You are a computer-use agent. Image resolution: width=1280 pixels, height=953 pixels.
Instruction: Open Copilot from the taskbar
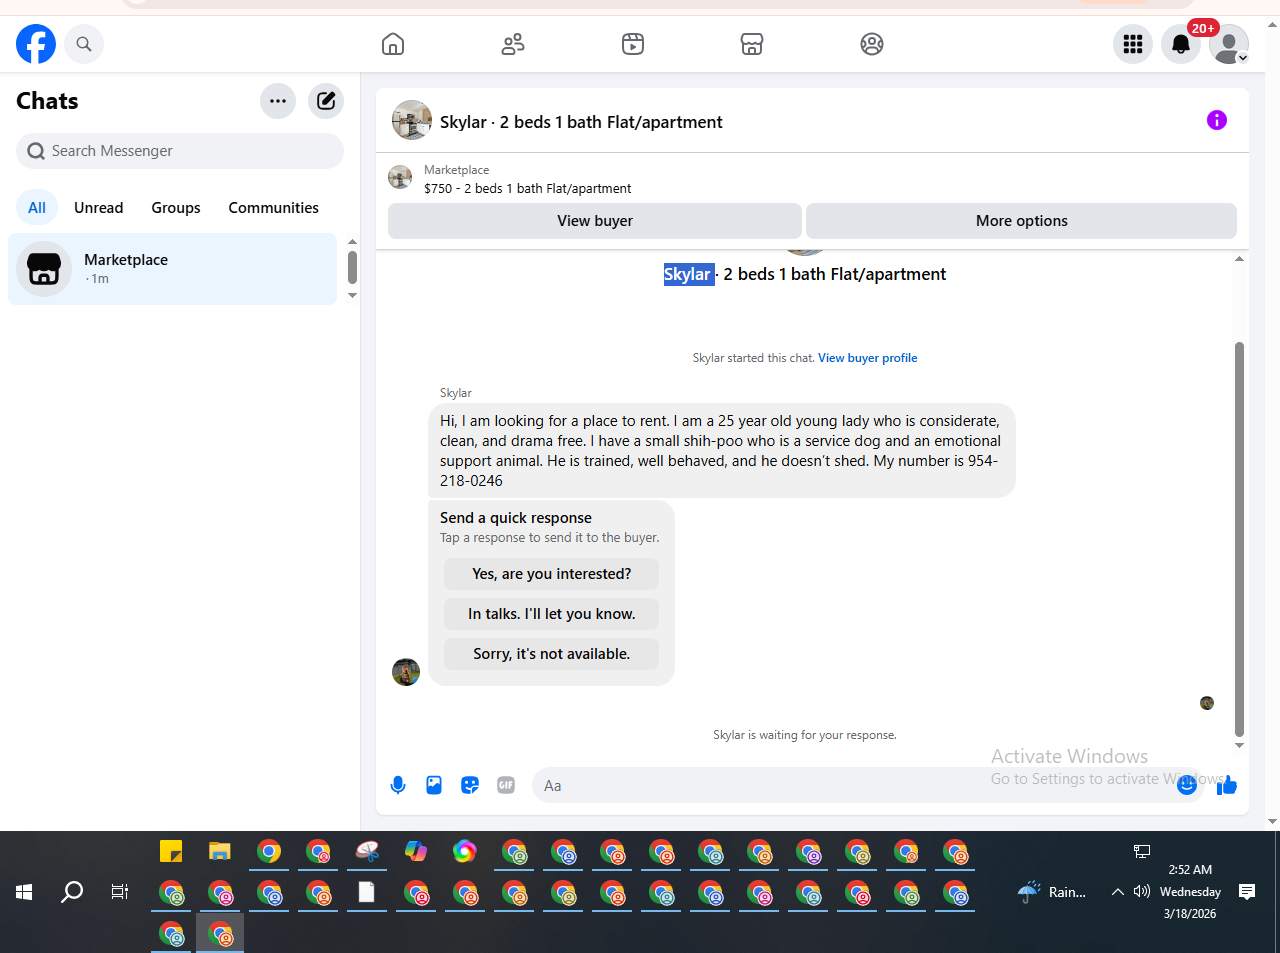pos(416,851)
